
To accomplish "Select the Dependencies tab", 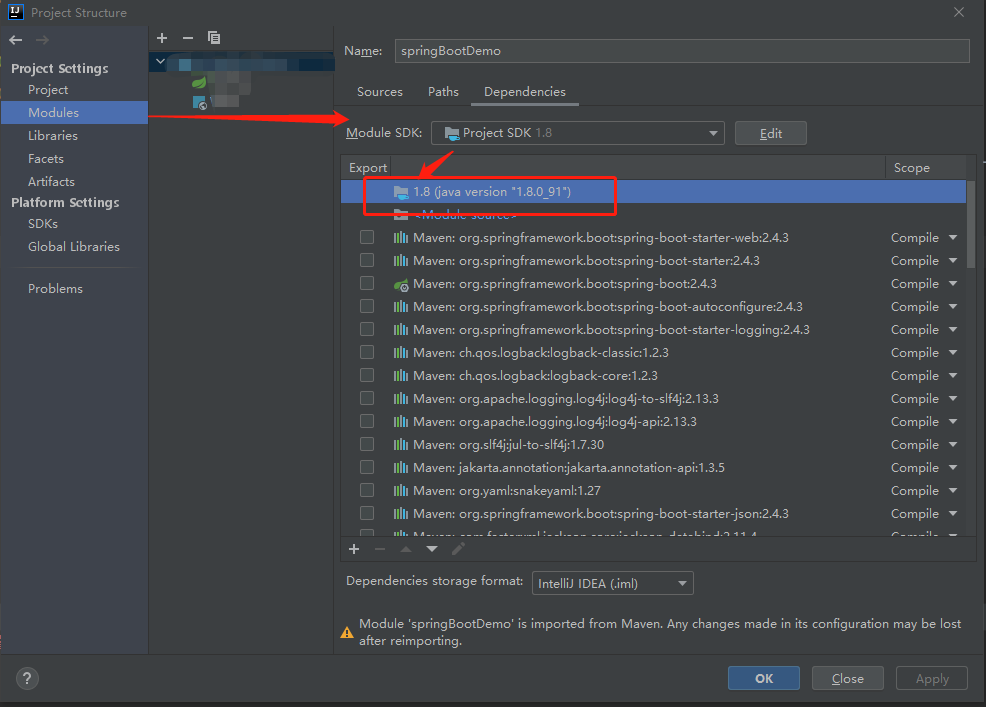I will point(525,92).
